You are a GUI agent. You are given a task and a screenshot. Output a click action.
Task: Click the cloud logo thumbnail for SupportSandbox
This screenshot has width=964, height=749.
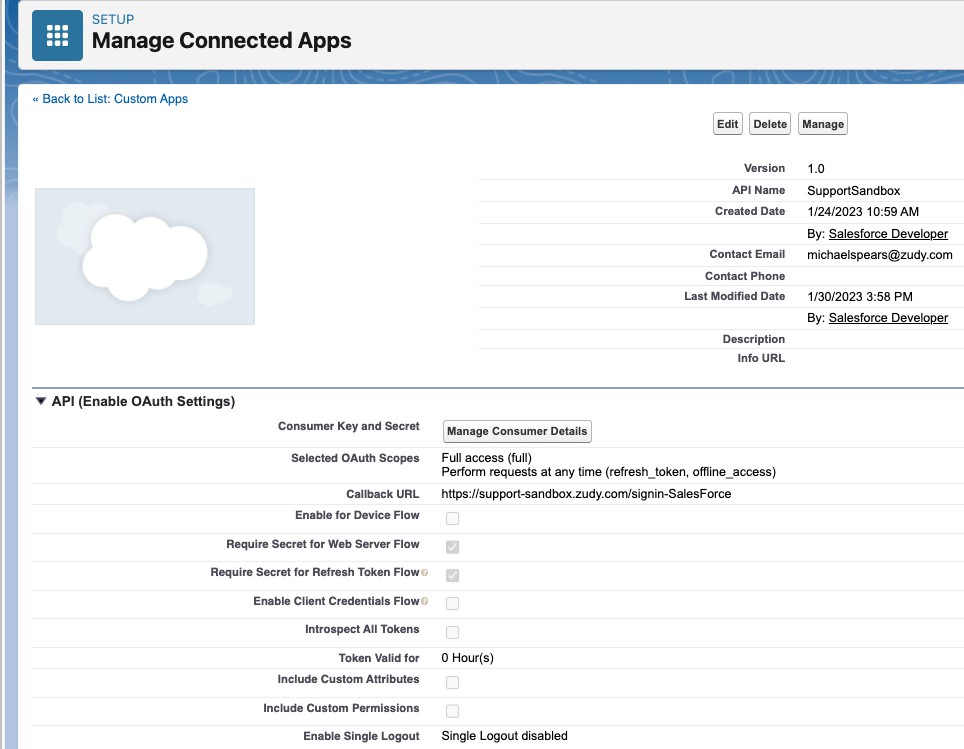[144, 255]
